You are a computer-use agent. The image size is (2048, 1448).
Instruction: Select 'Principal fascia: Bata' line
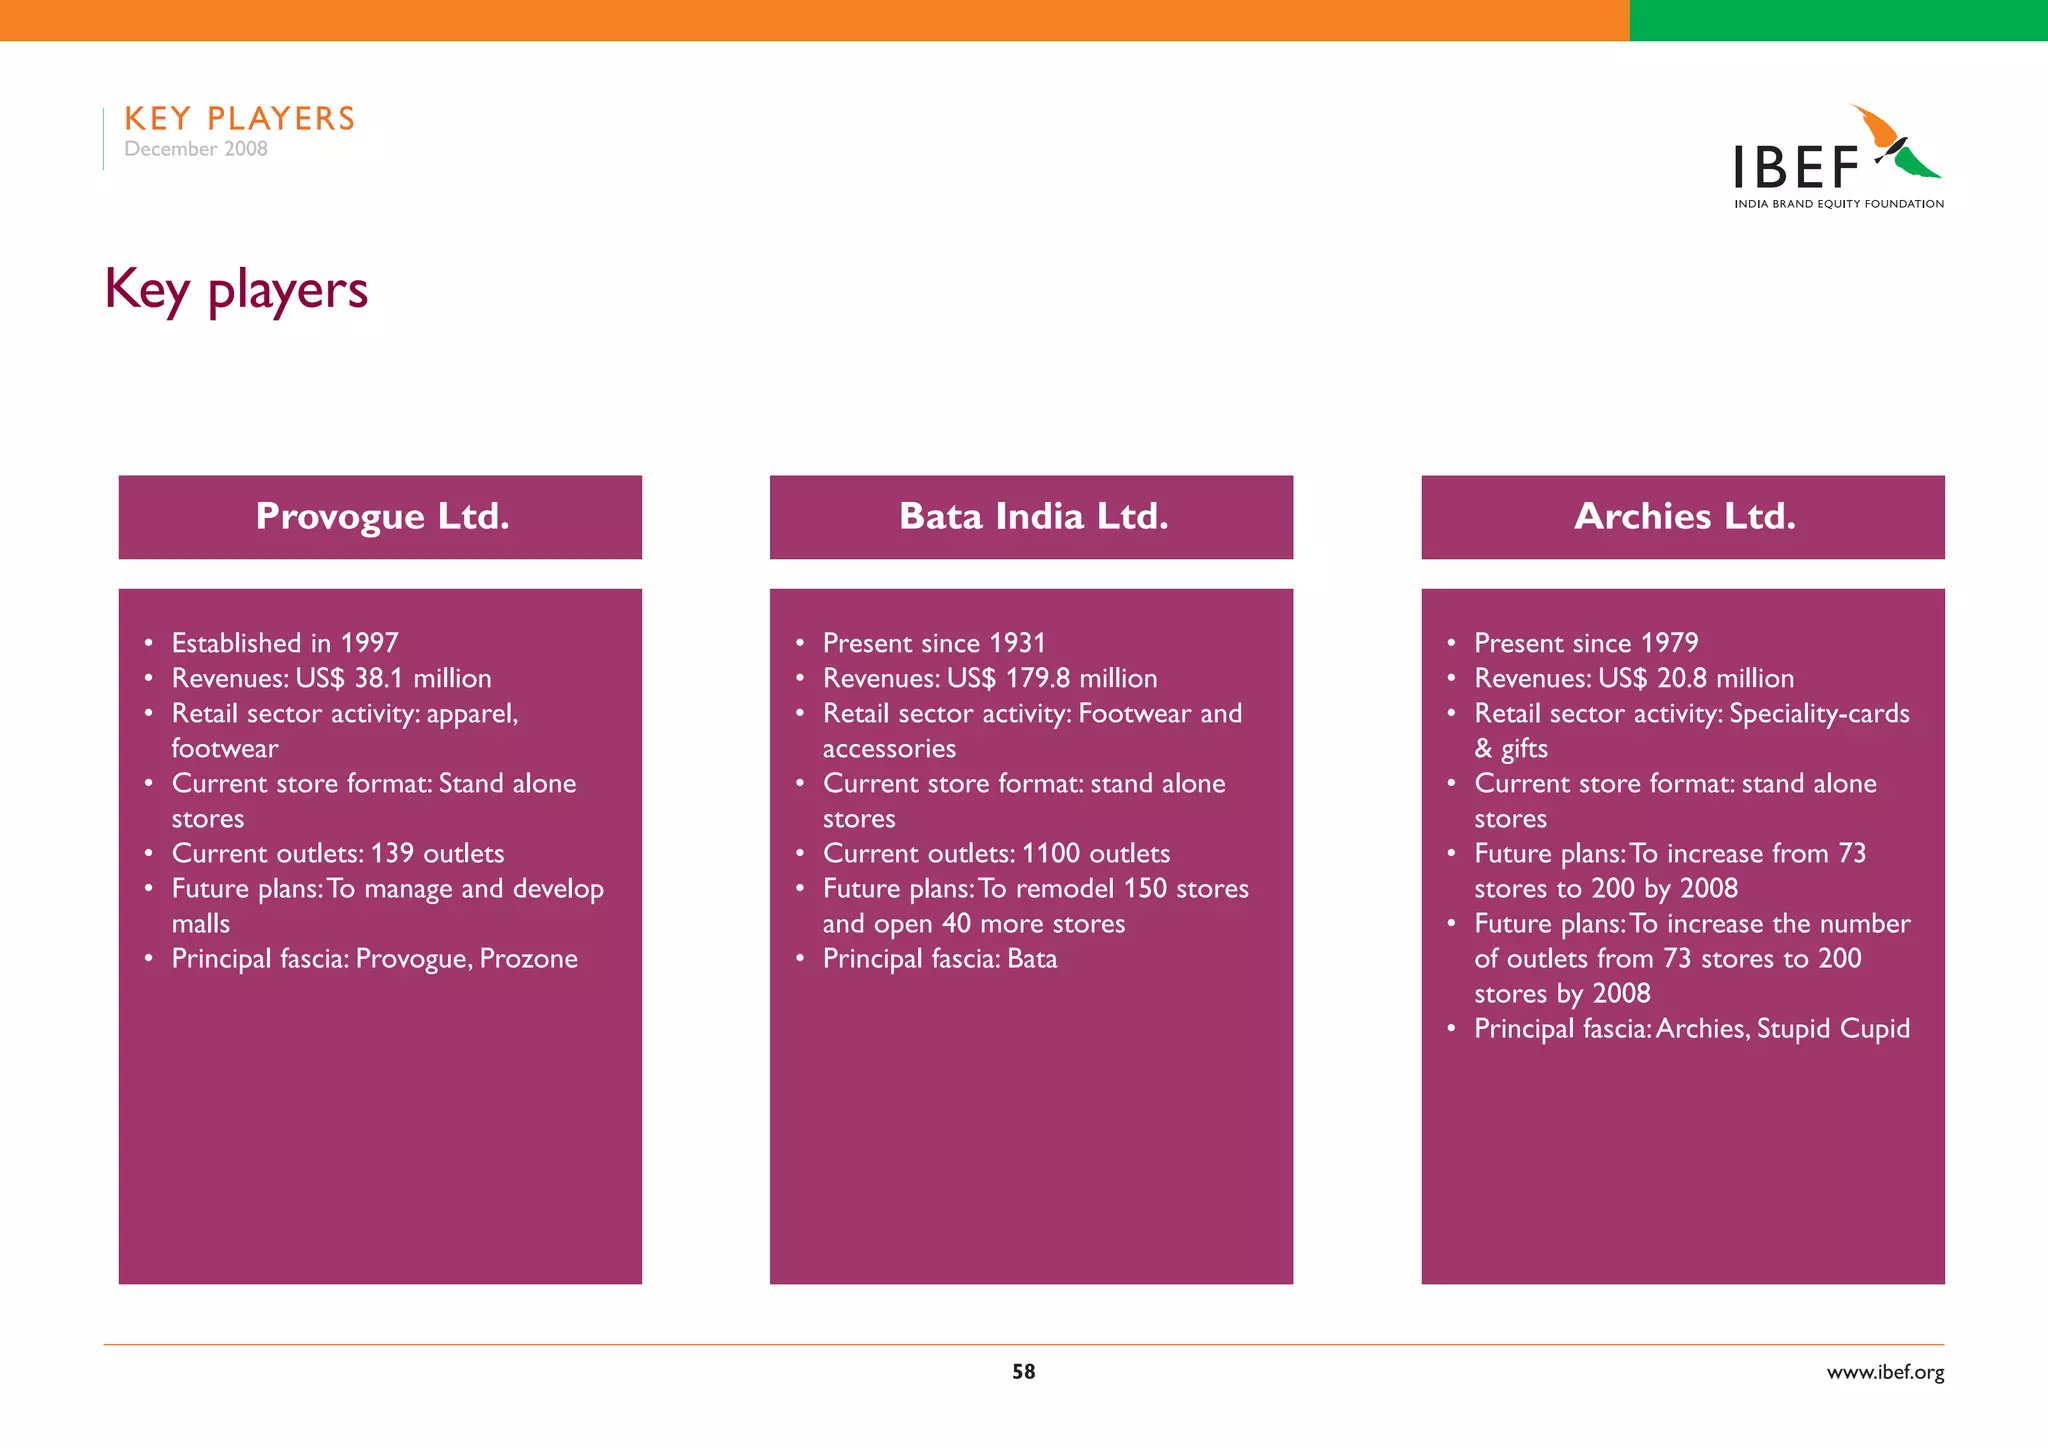940,959
